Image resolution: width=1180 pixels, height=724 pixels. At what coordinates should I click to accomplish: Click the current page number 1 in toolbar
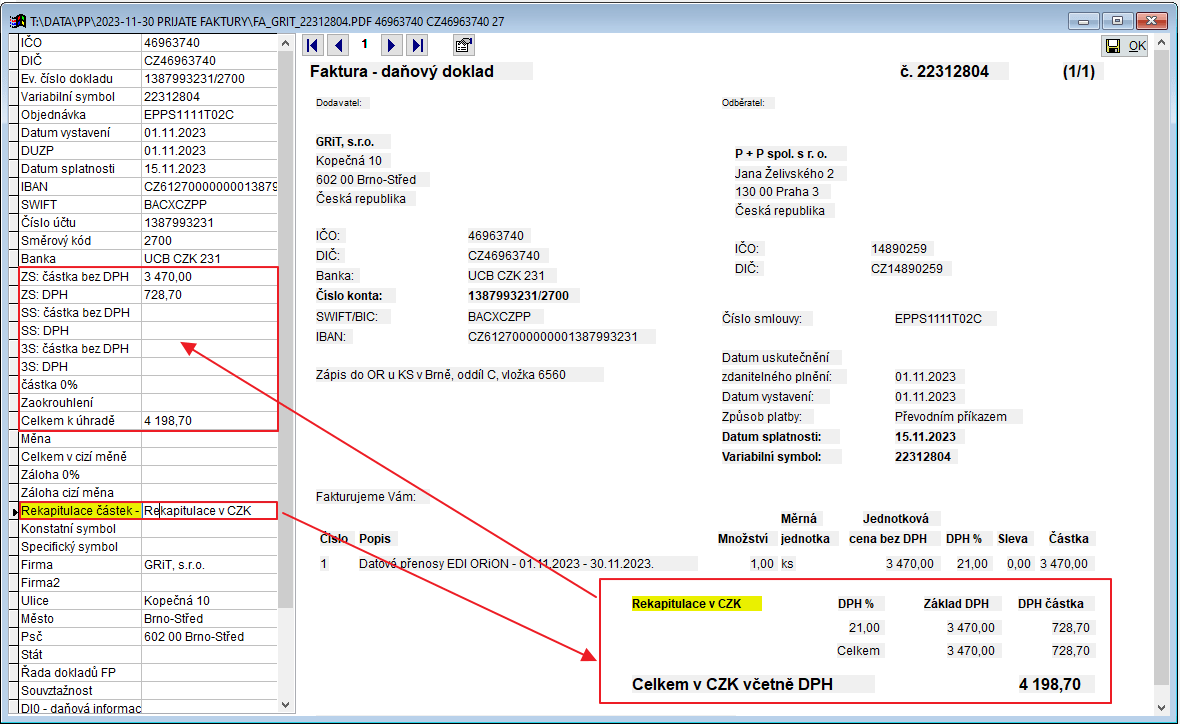(364, 44)
